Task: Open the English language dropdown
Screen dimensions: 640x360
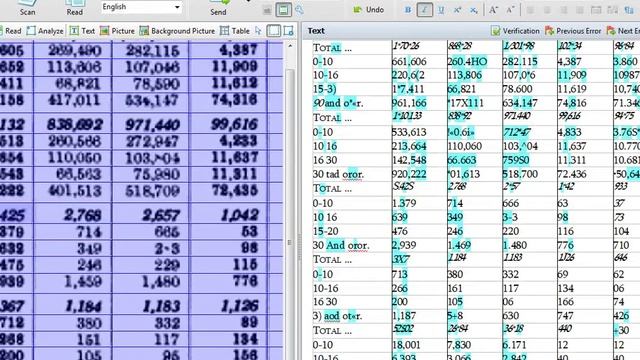Action: coord(141,7)
